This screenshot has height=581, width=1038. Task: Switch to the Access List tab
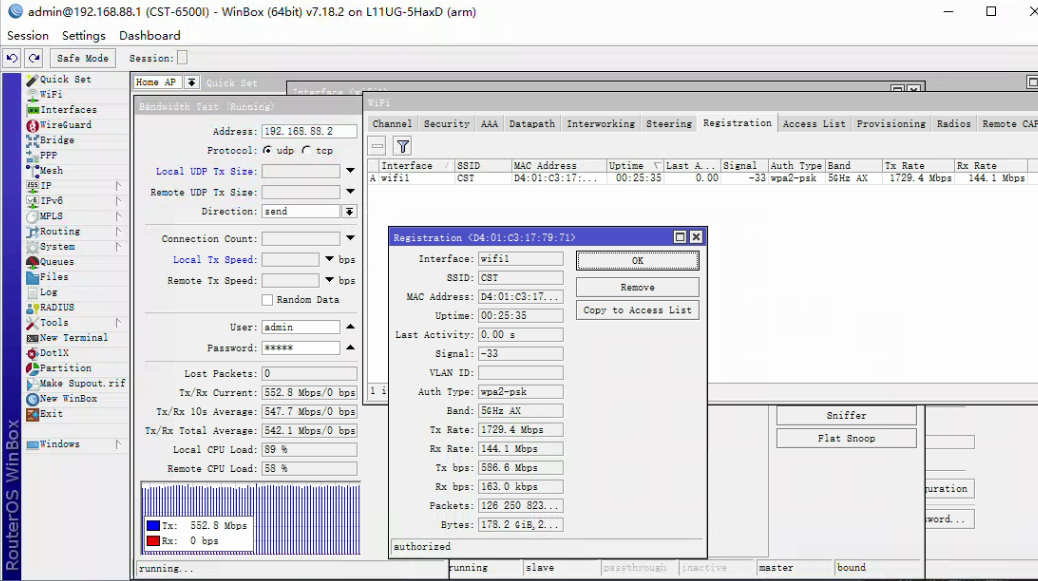click(813, 124)
